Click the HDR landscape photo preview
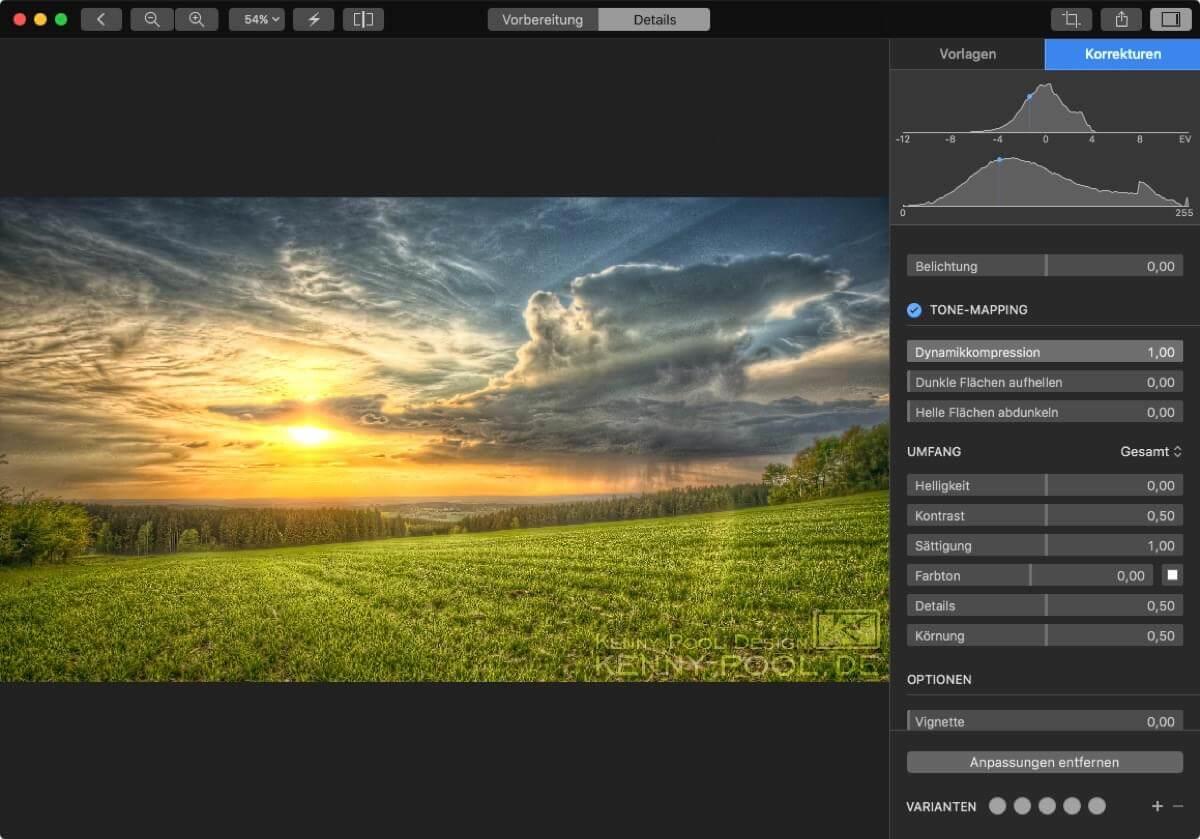 coord(444,439)
